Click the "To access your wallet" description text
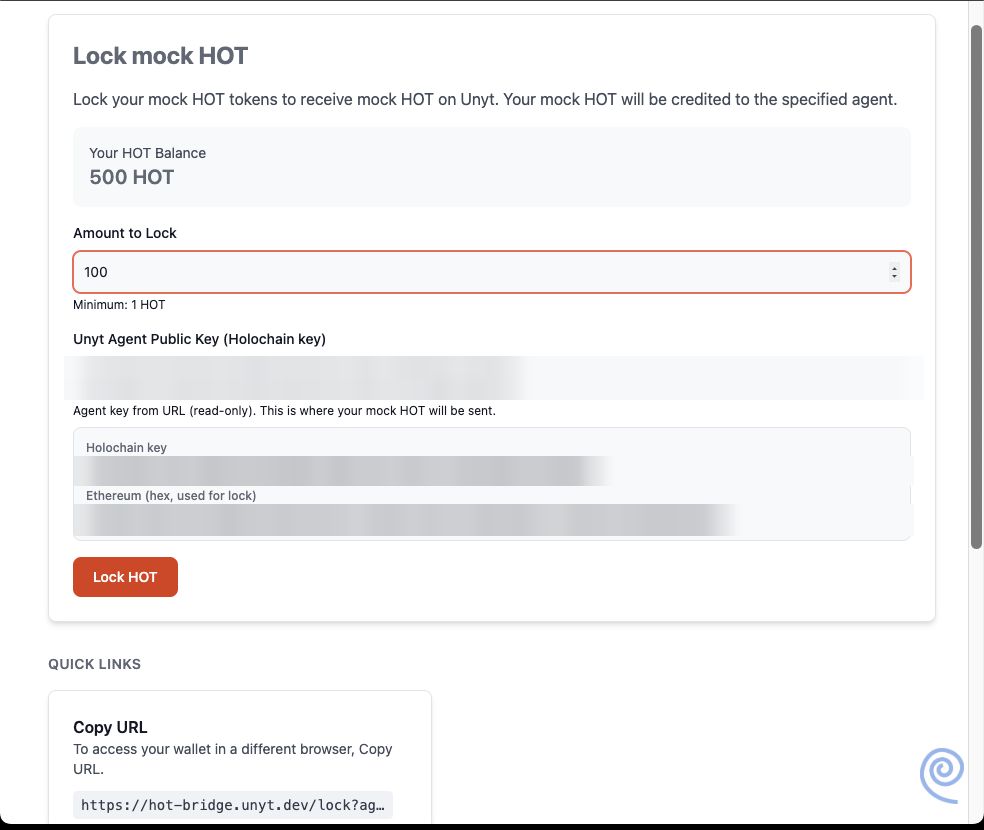 click(233, 759)
